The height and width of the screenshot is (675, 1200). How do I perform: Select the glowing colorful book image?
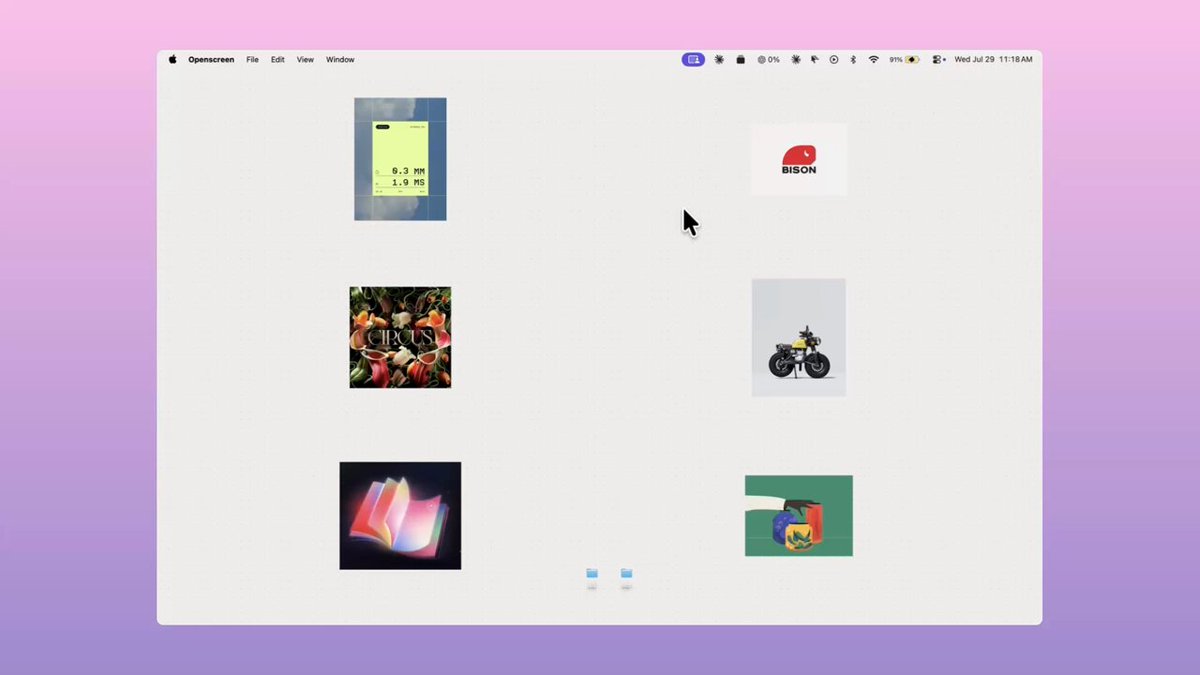click(400, 516)
